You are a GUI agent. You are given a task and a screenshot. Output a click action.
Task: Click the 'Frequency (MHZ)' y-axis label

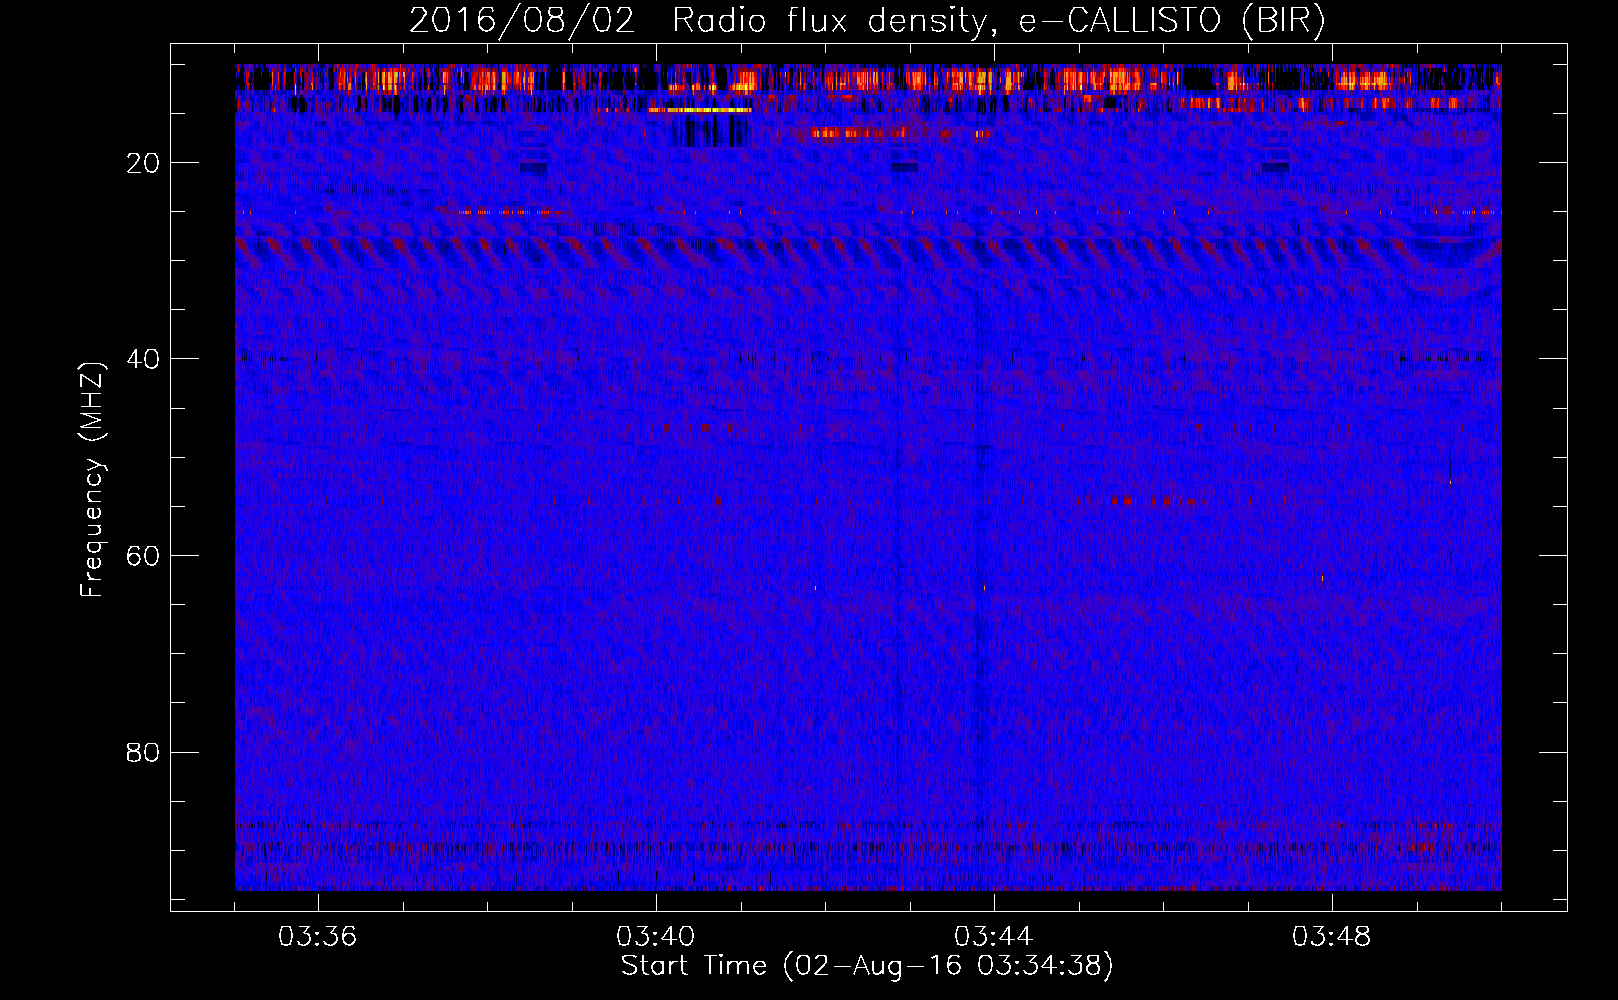(91, 480)
